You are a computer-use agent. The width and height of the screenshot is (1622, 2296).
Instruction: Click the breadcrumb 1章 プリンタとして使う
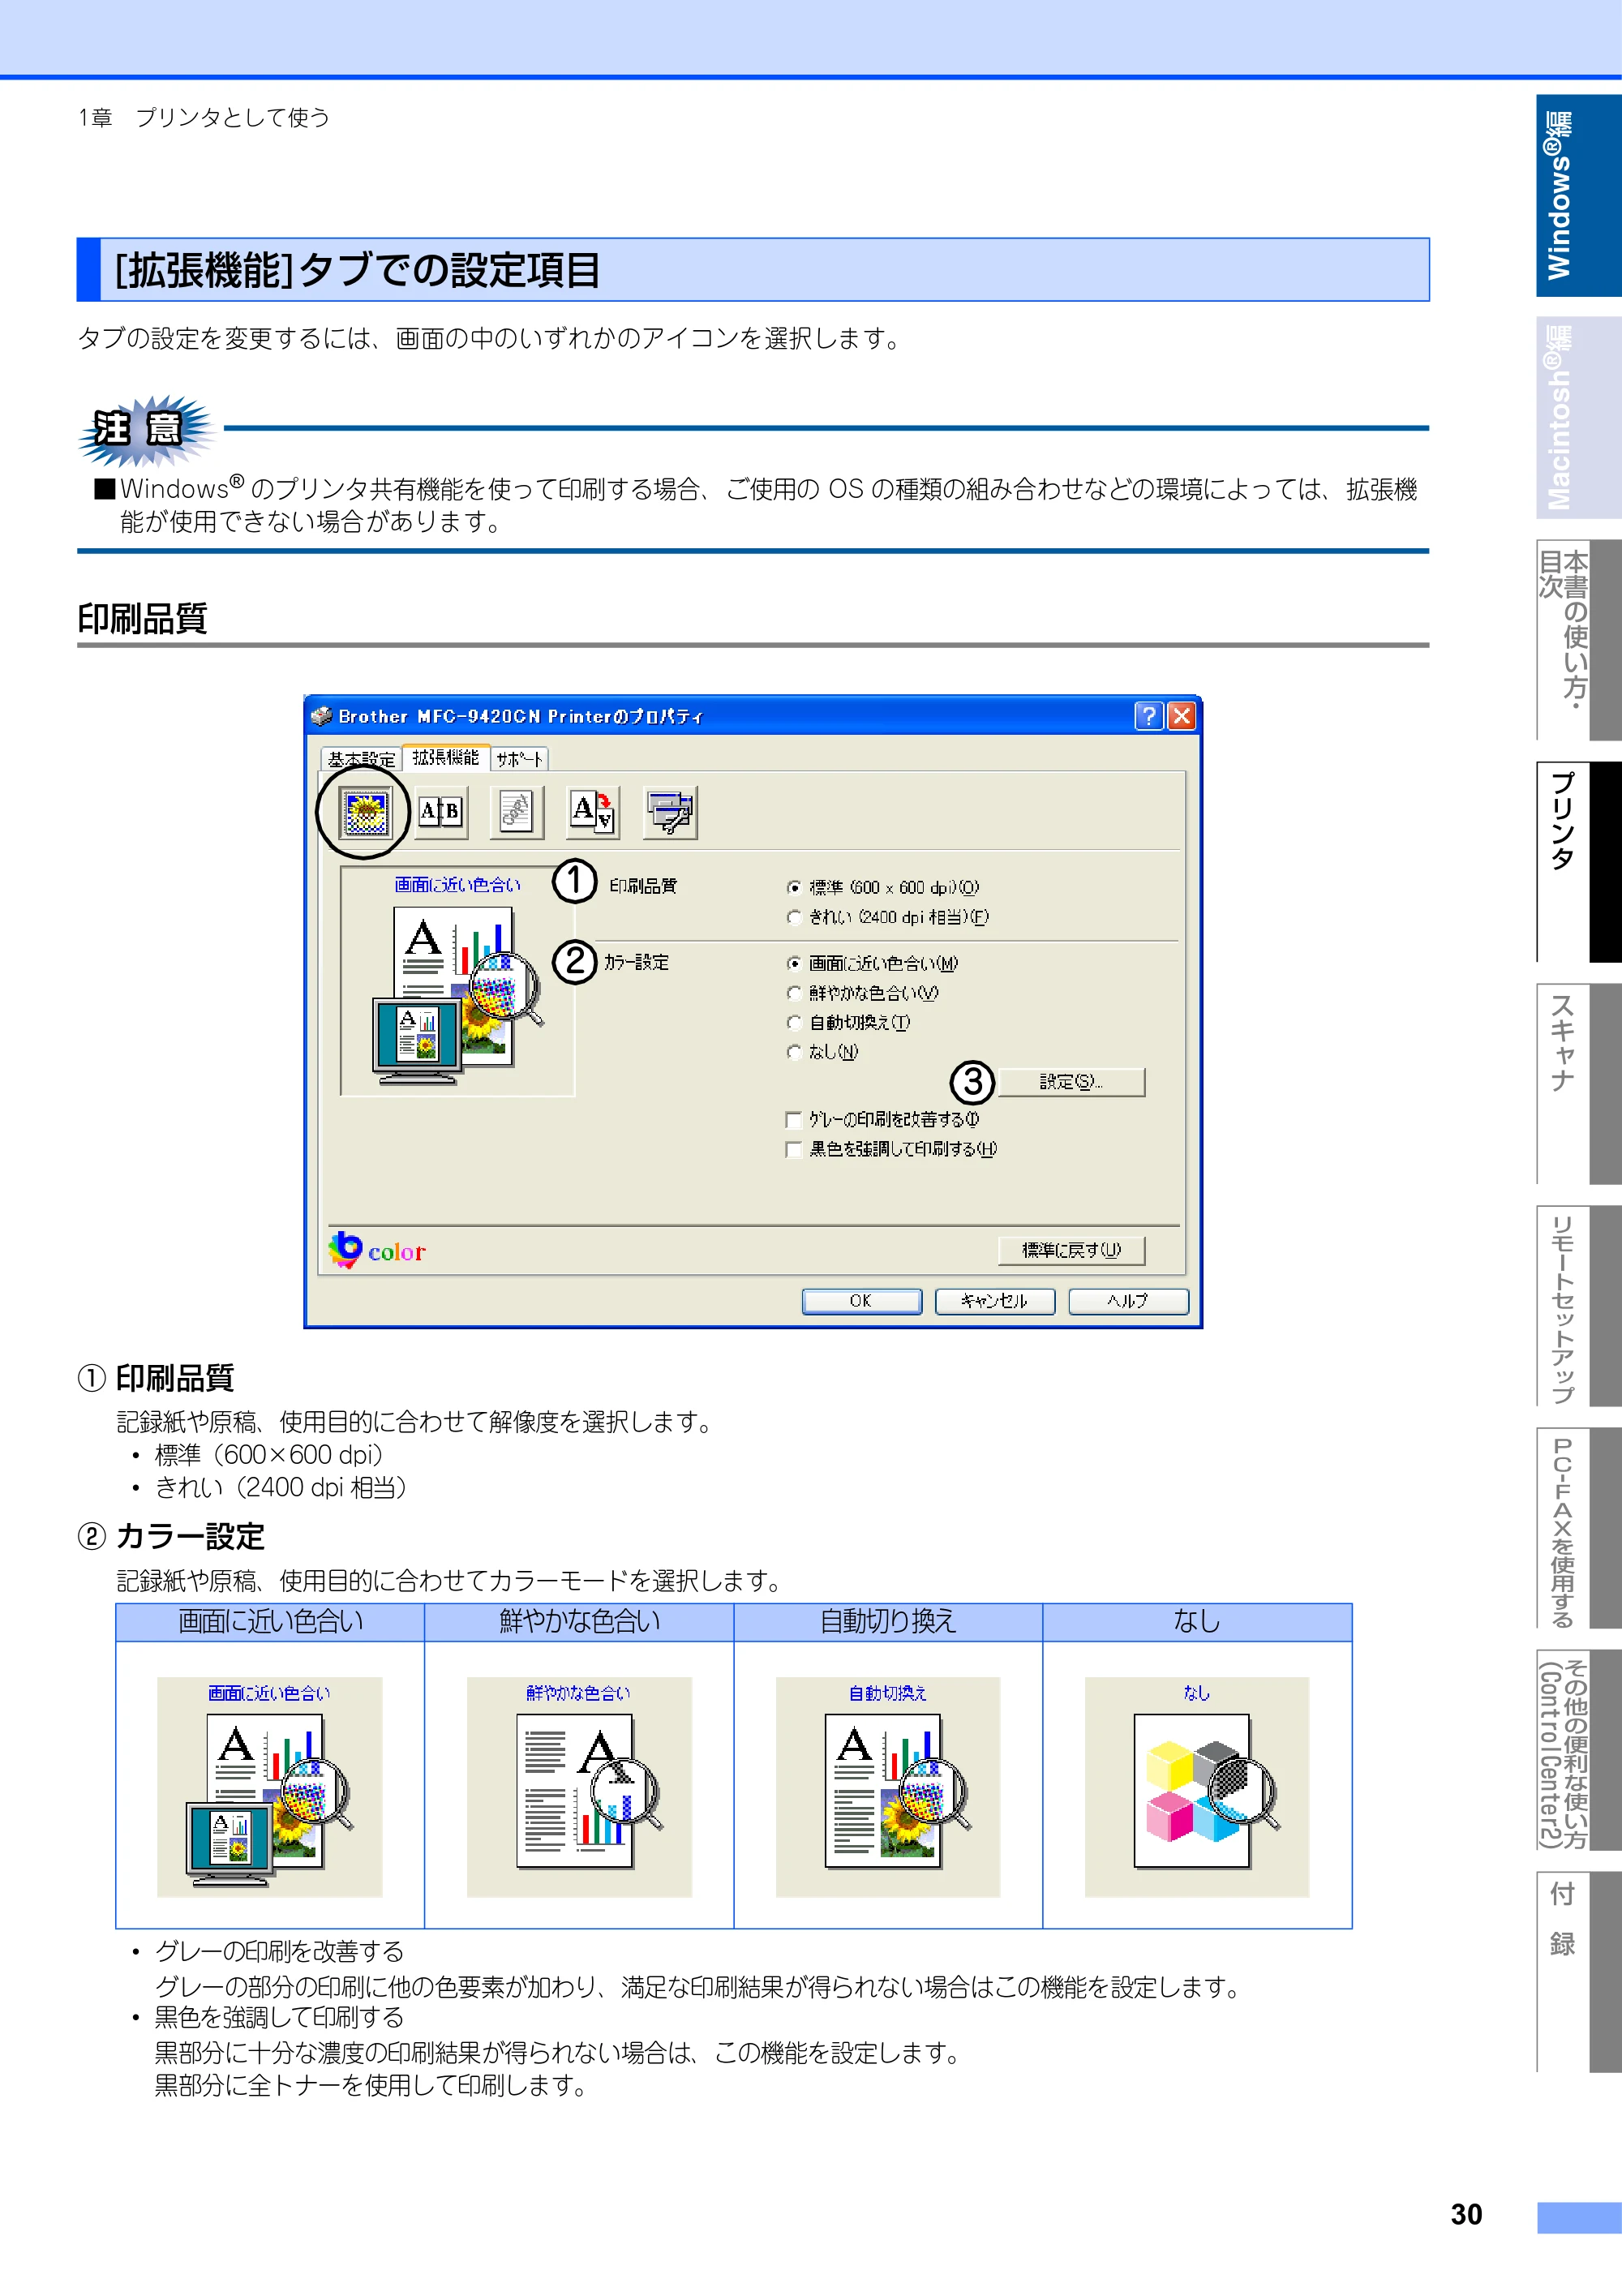pos(204,118)
